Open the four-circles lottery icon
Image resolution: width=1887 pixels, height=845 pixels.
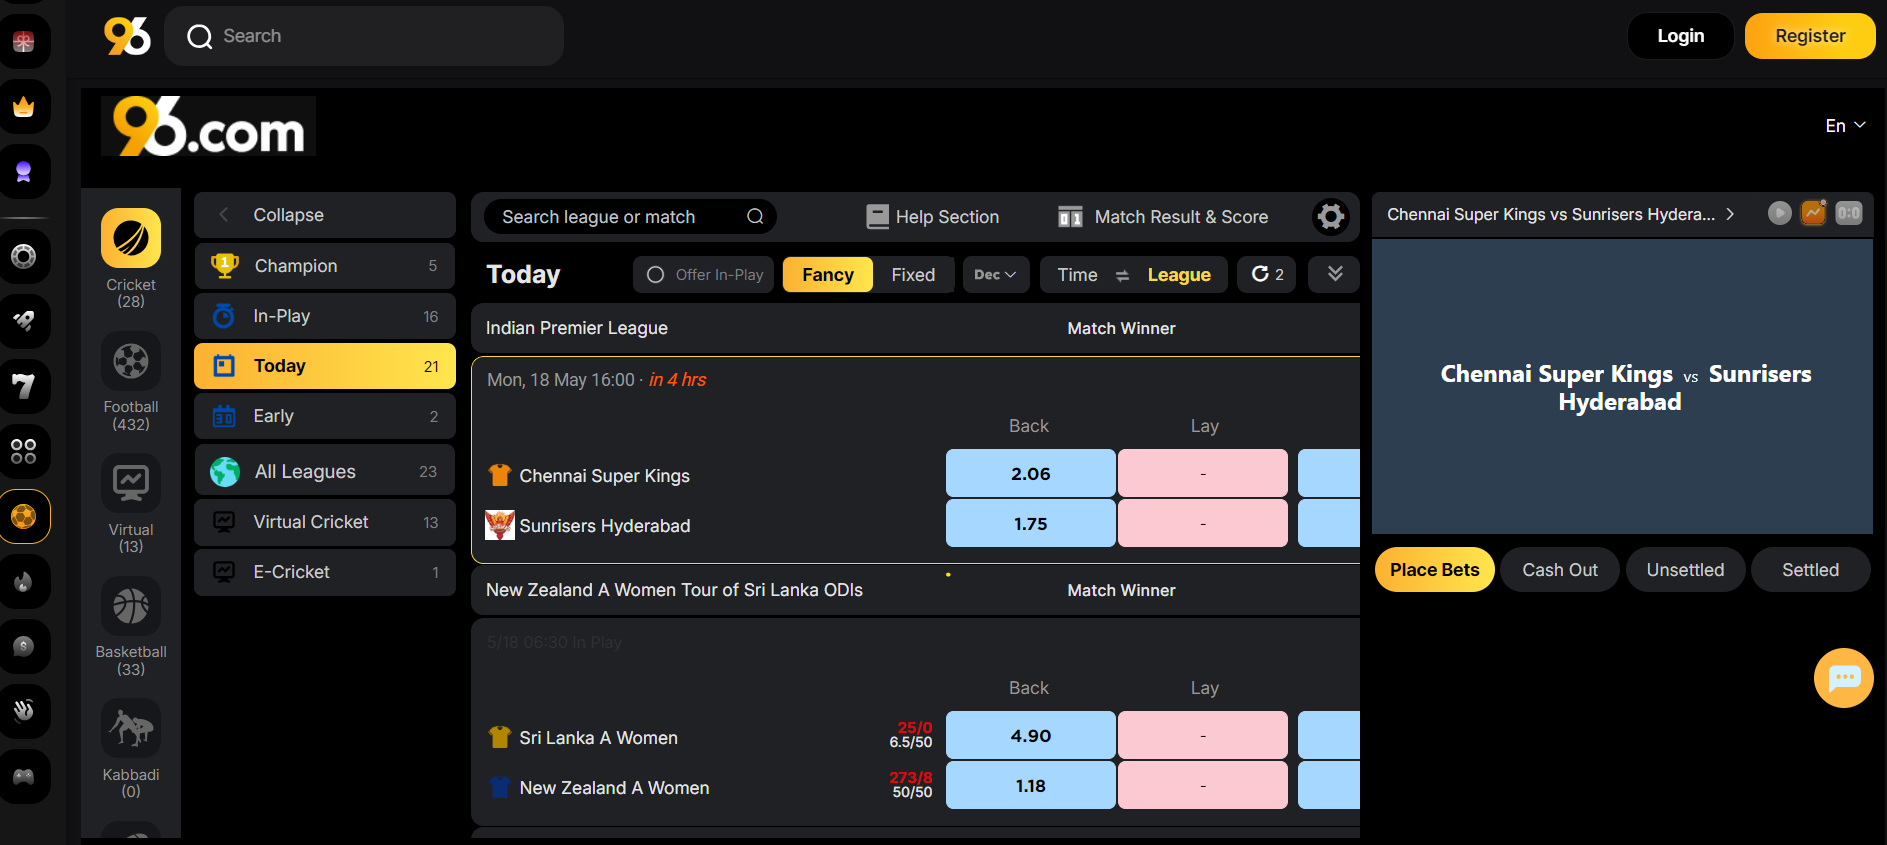click(24, 451)
